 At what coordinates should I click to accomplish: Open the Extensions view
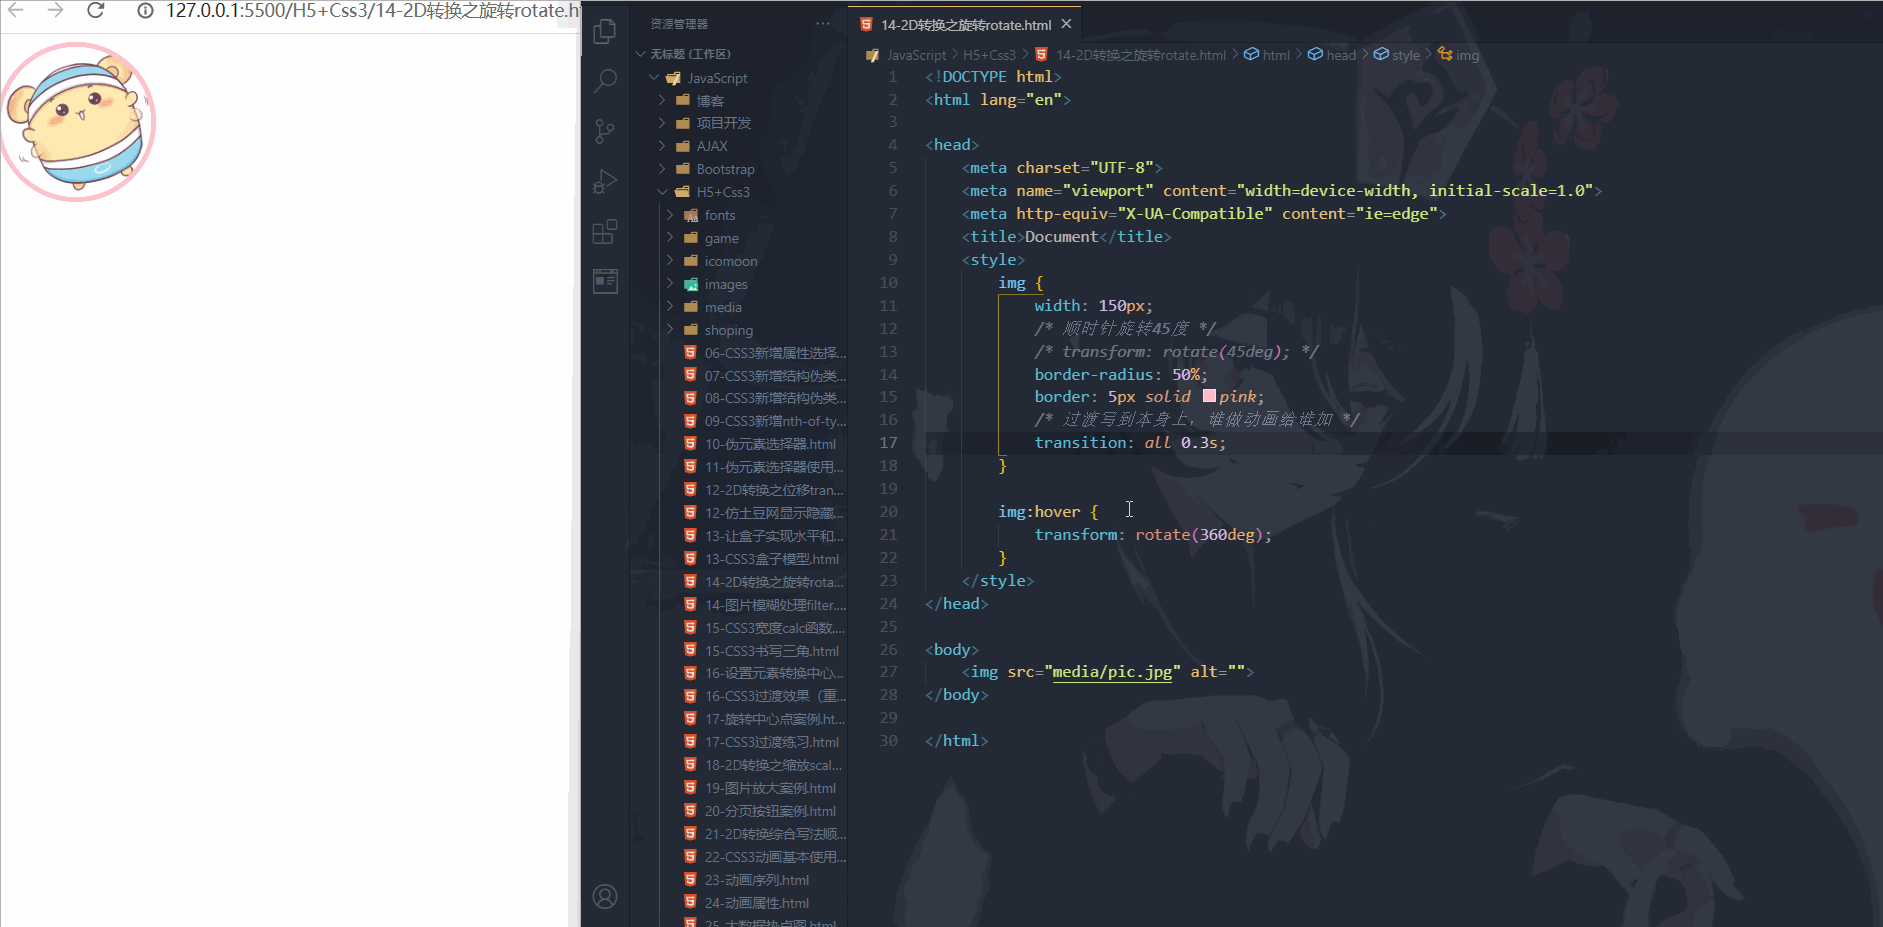(605, 231)
